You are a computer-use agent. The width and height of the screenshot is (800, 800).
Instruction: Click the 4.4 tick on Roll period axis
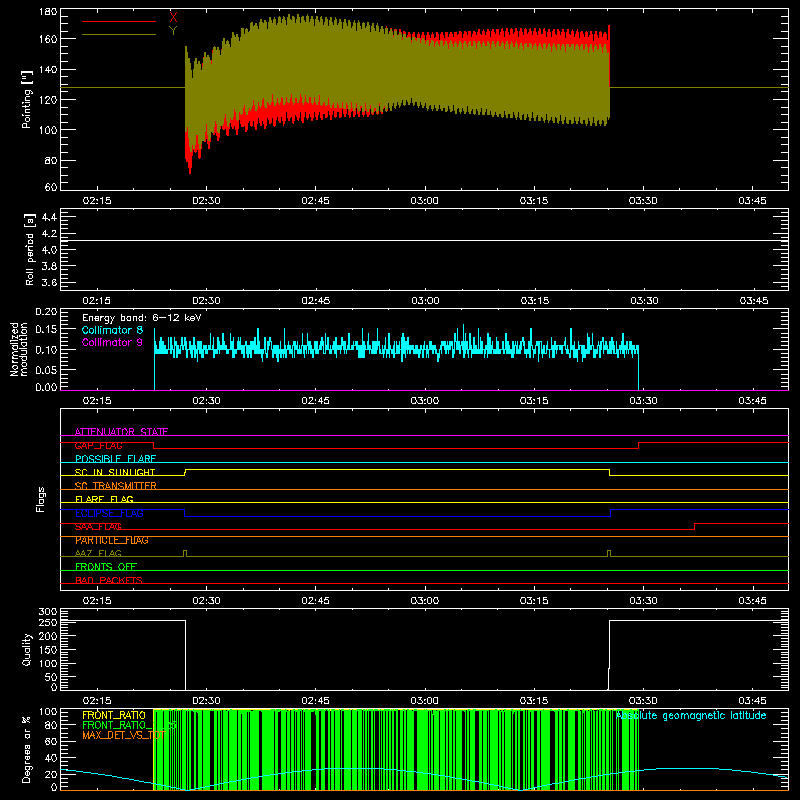(49, 217)
